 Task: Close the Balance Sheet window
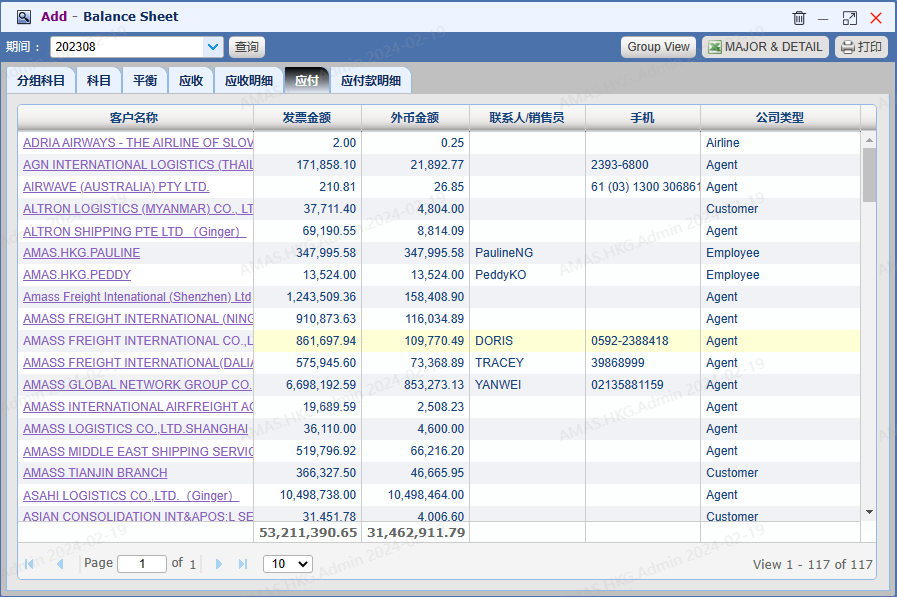[876, 18]
